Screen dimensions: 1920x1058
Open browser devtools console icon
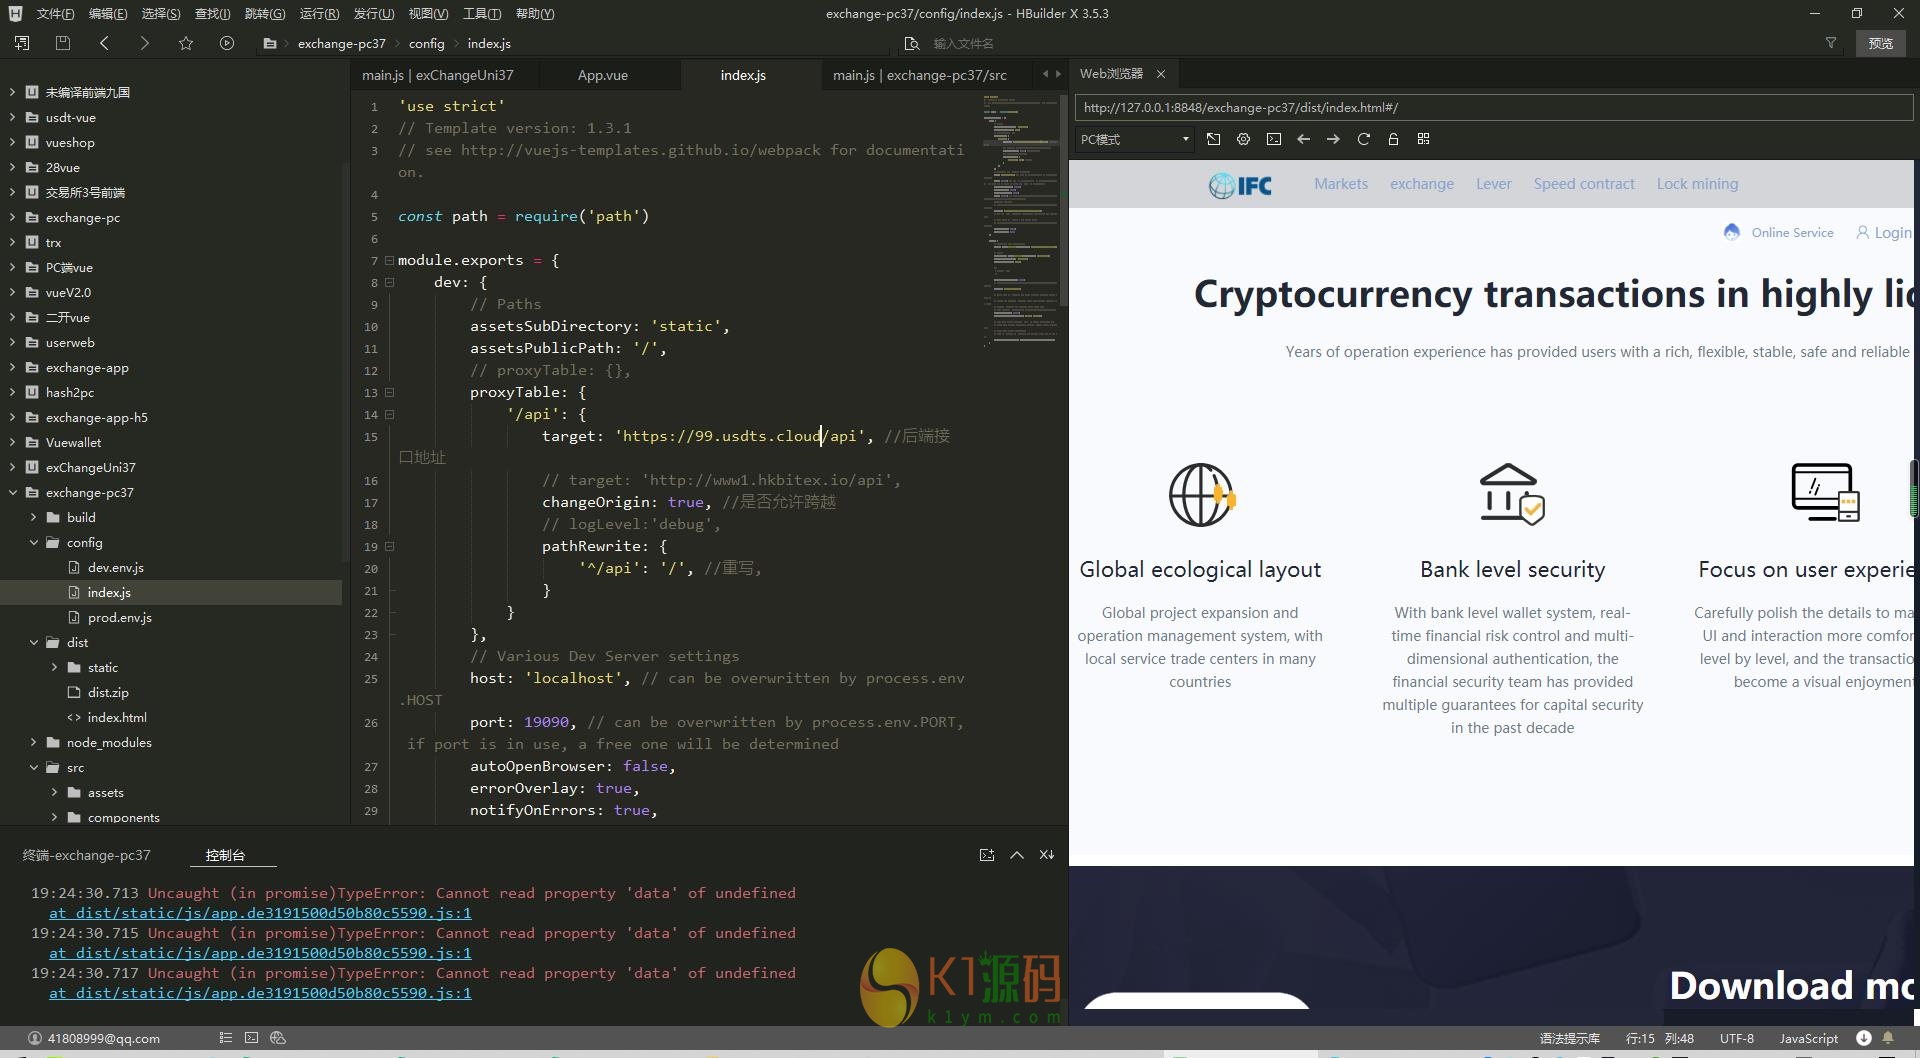coord(1273,139)
